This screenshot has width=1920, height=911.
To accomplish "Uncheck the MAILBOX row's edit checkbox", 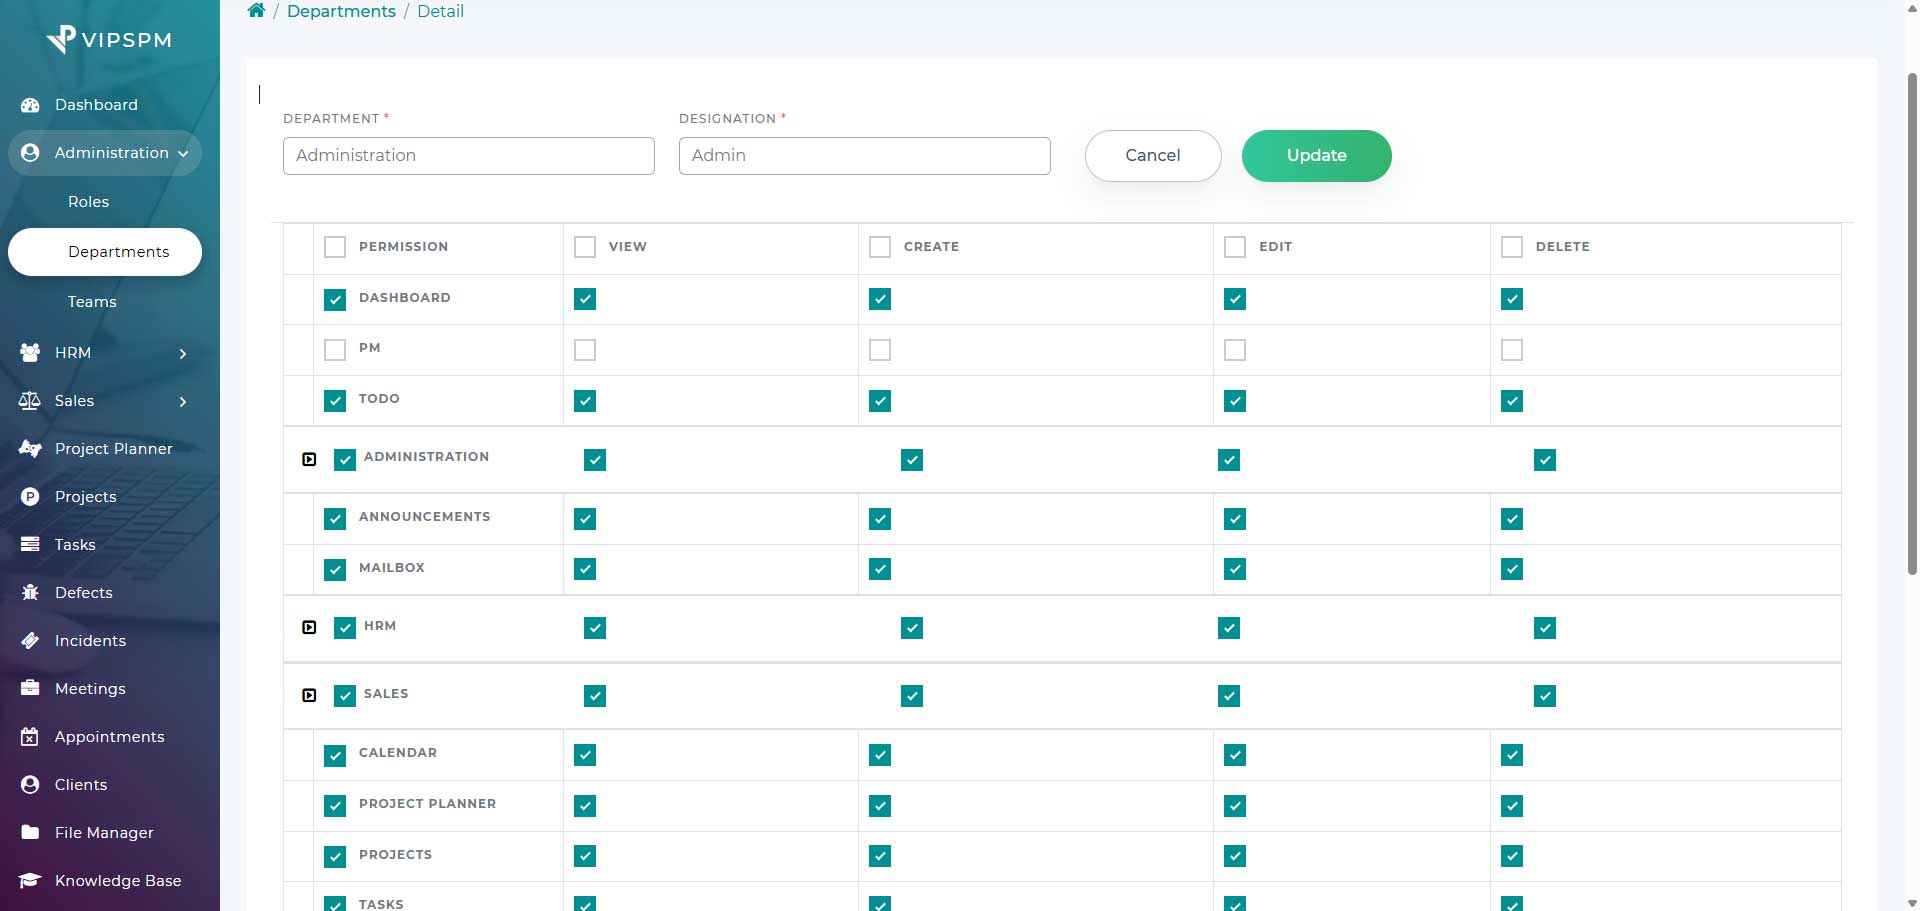I will pyautogui.click(x=1235, y=569).
